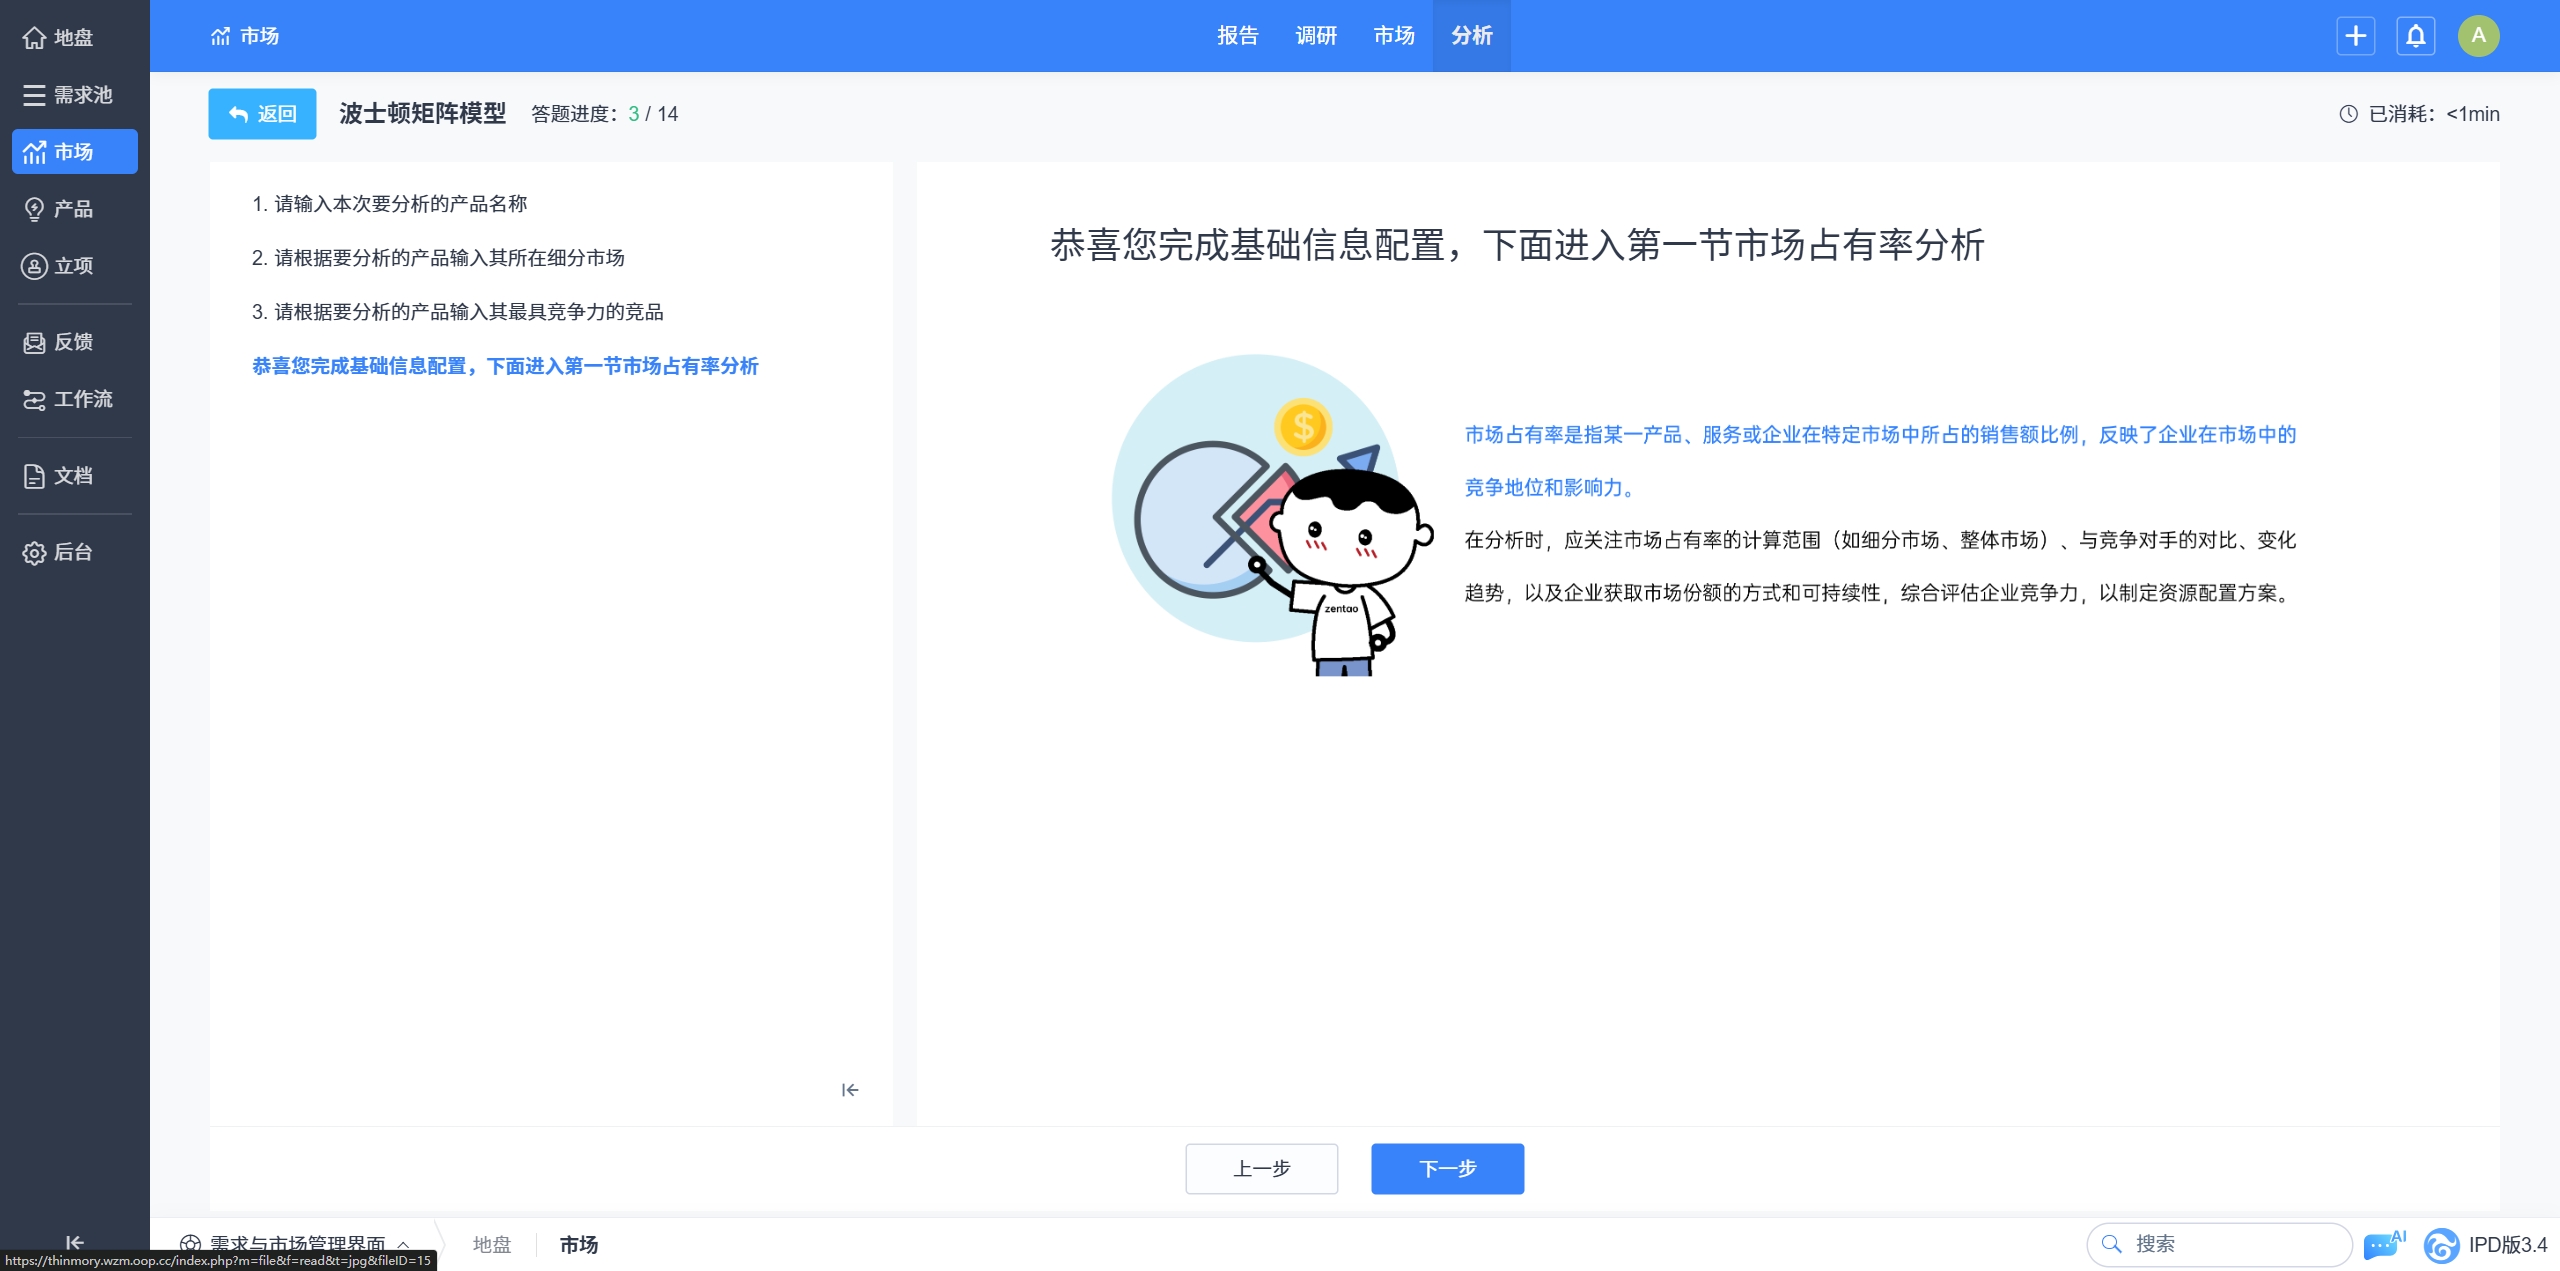Expand 需求与市场管理界面 switcher
Viewport: 2560px width, 1271px height.
296,1242
